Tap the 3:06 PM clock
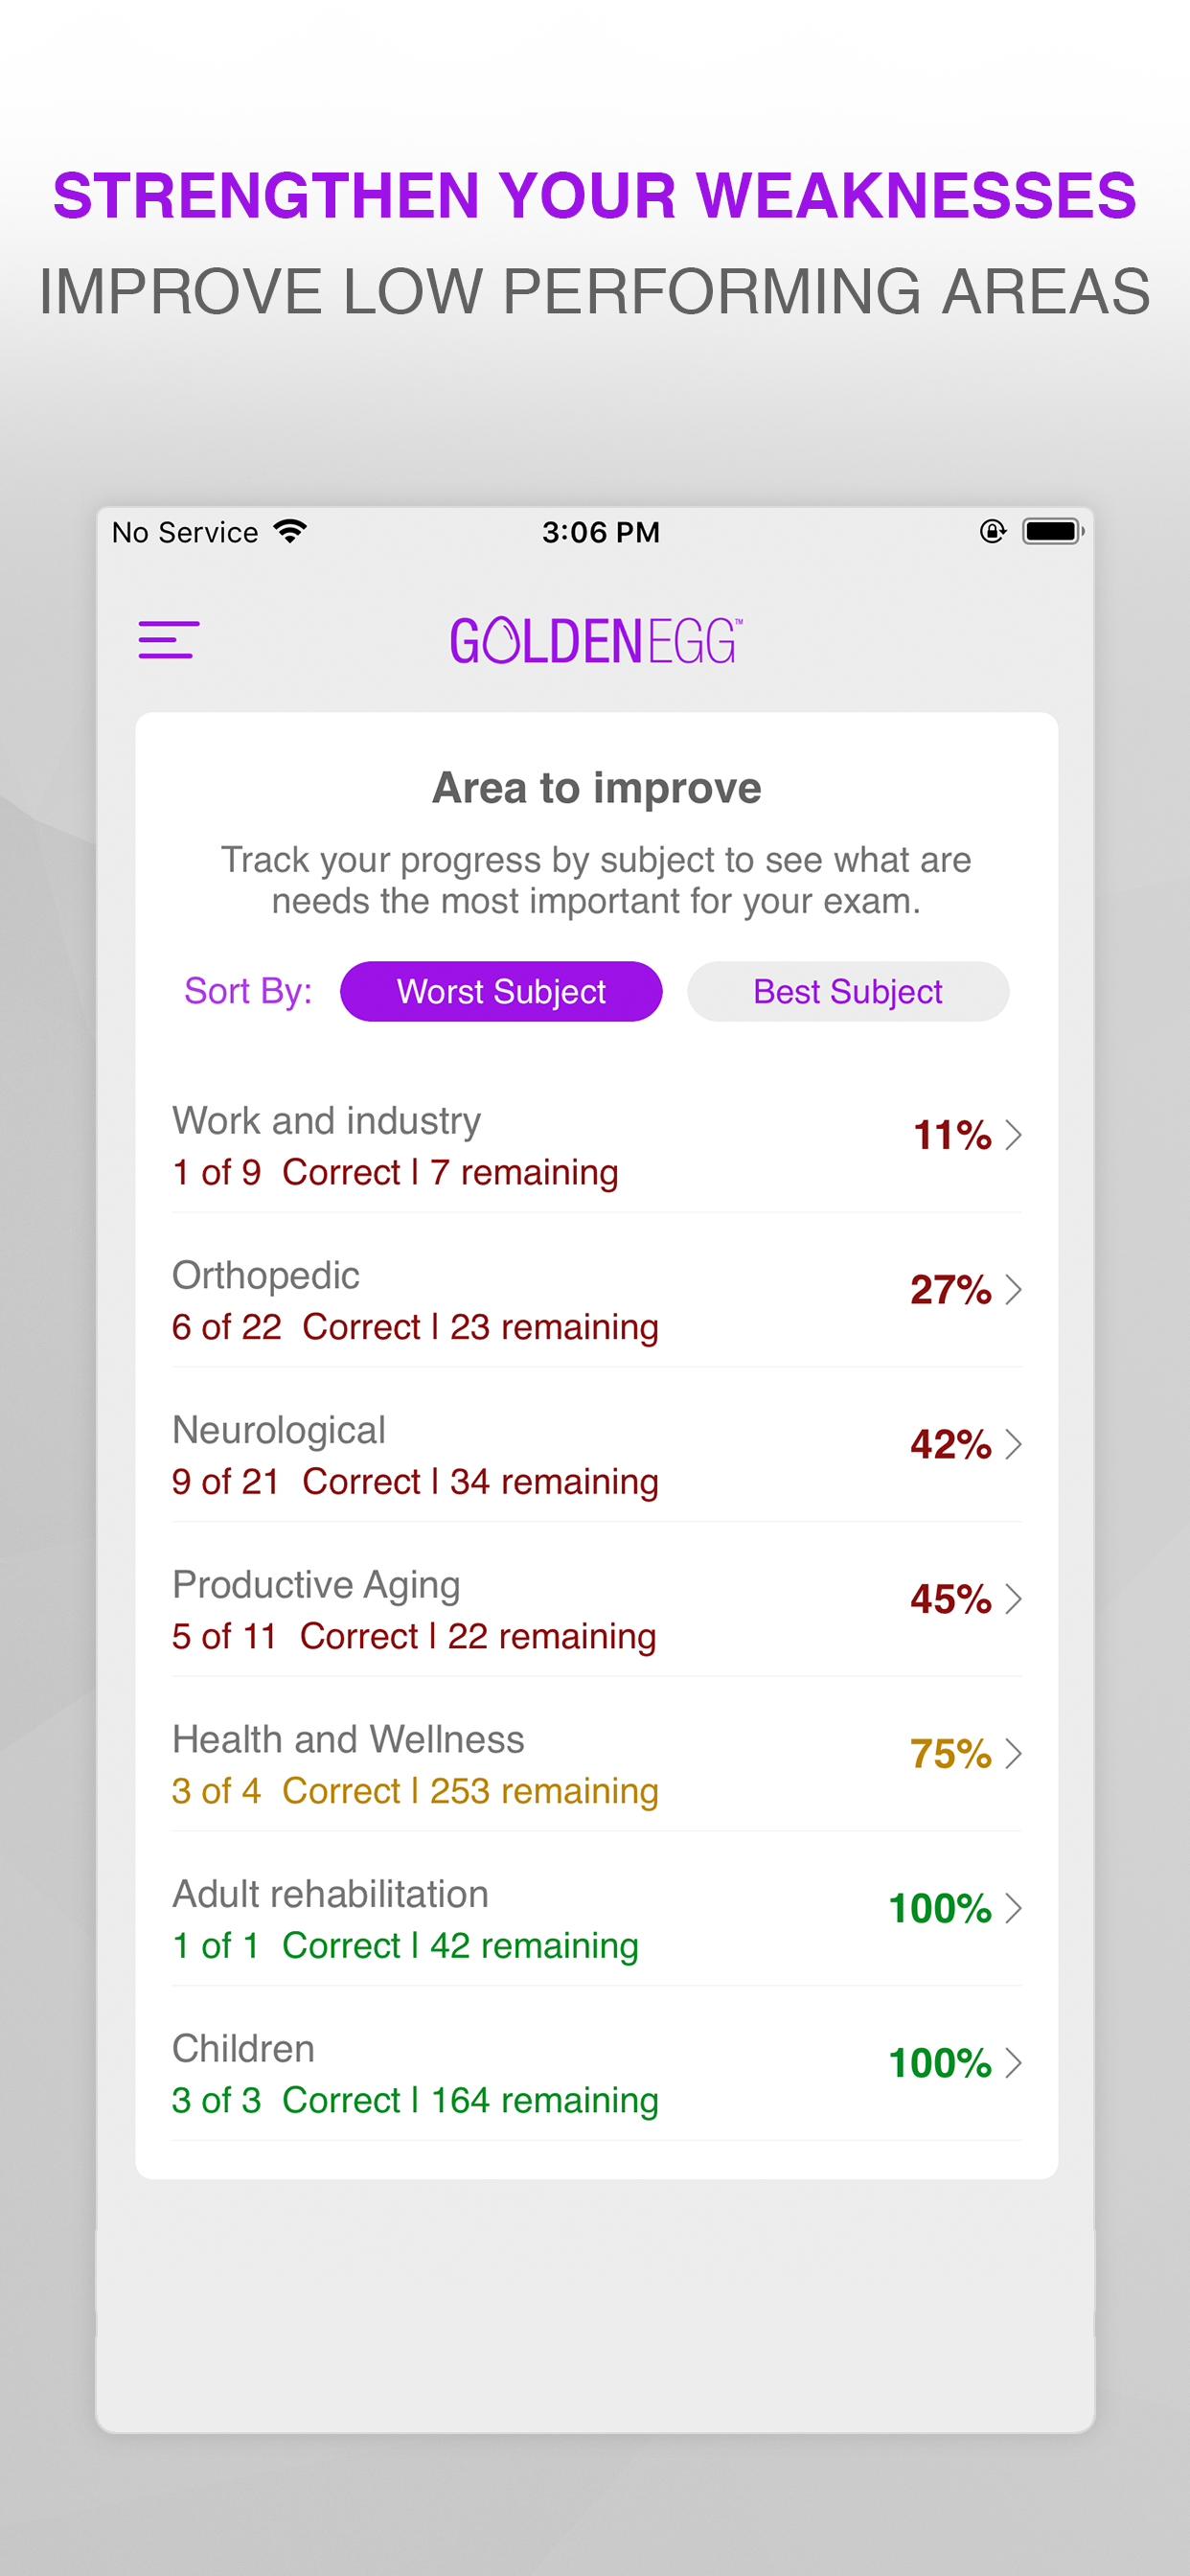Image resolution: width=1190 pixels, height=2576 pixels. 601,532
